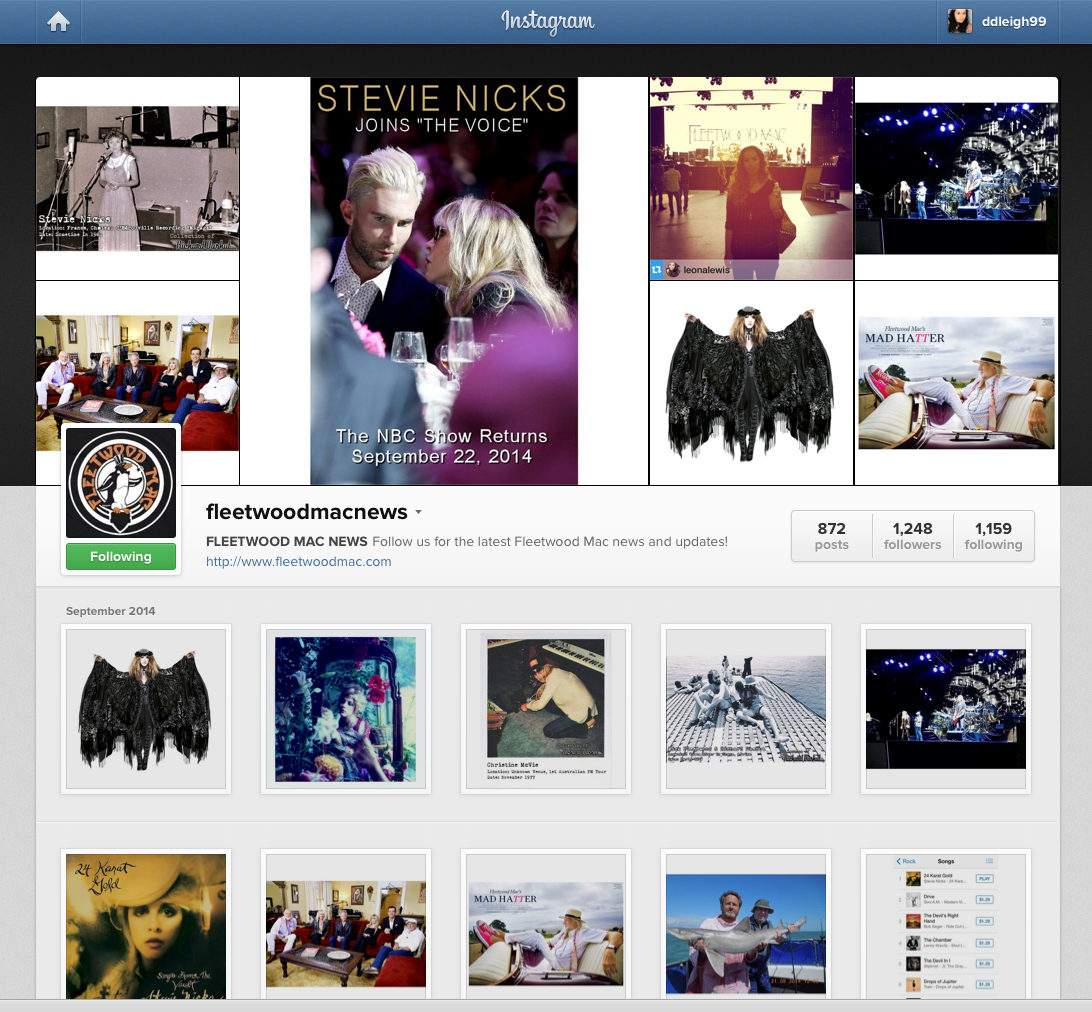Image resolution: width=1092 pixels, height=1012 pixels.
Task: Open the ddleigh99 username menu
Action: [1013, 22]
